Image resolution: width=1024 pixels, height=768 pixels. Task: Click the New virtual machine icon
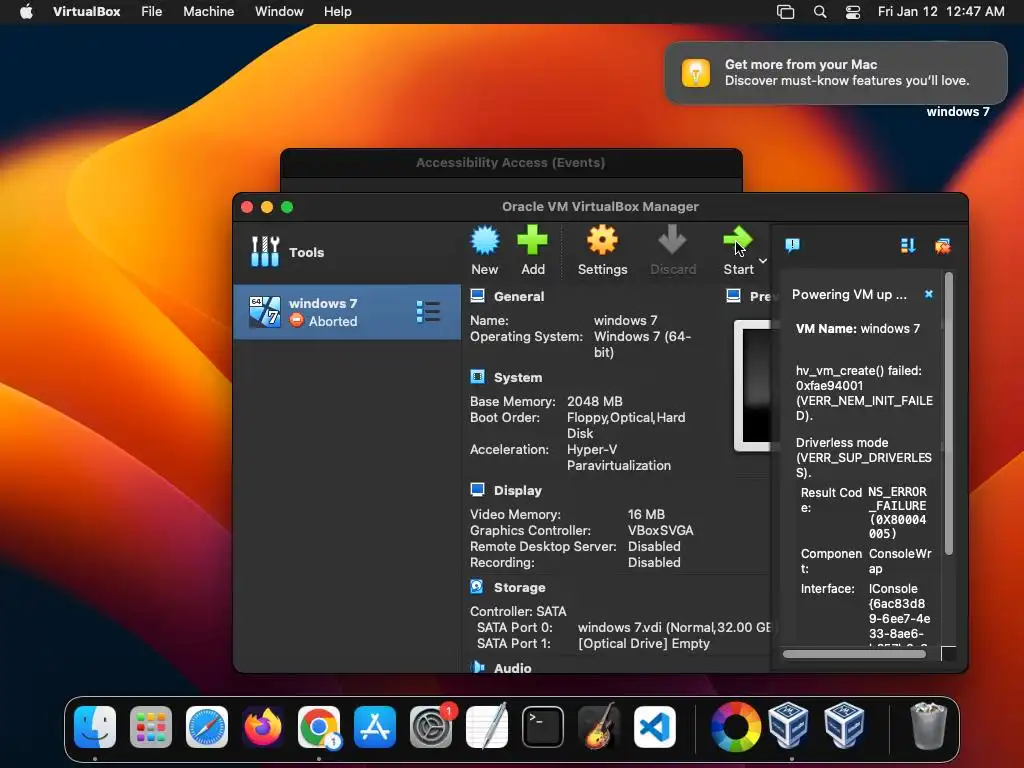click(485, 241)
